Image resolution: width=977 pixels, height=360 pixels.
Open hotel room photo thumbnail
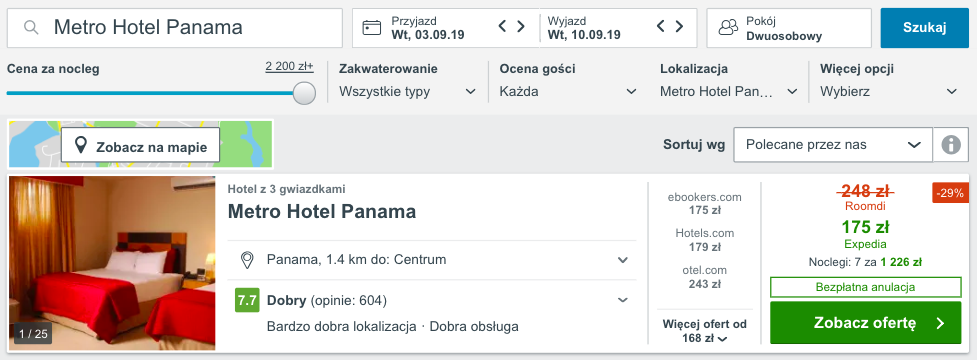pyautogui.click(x=112, y=263)
